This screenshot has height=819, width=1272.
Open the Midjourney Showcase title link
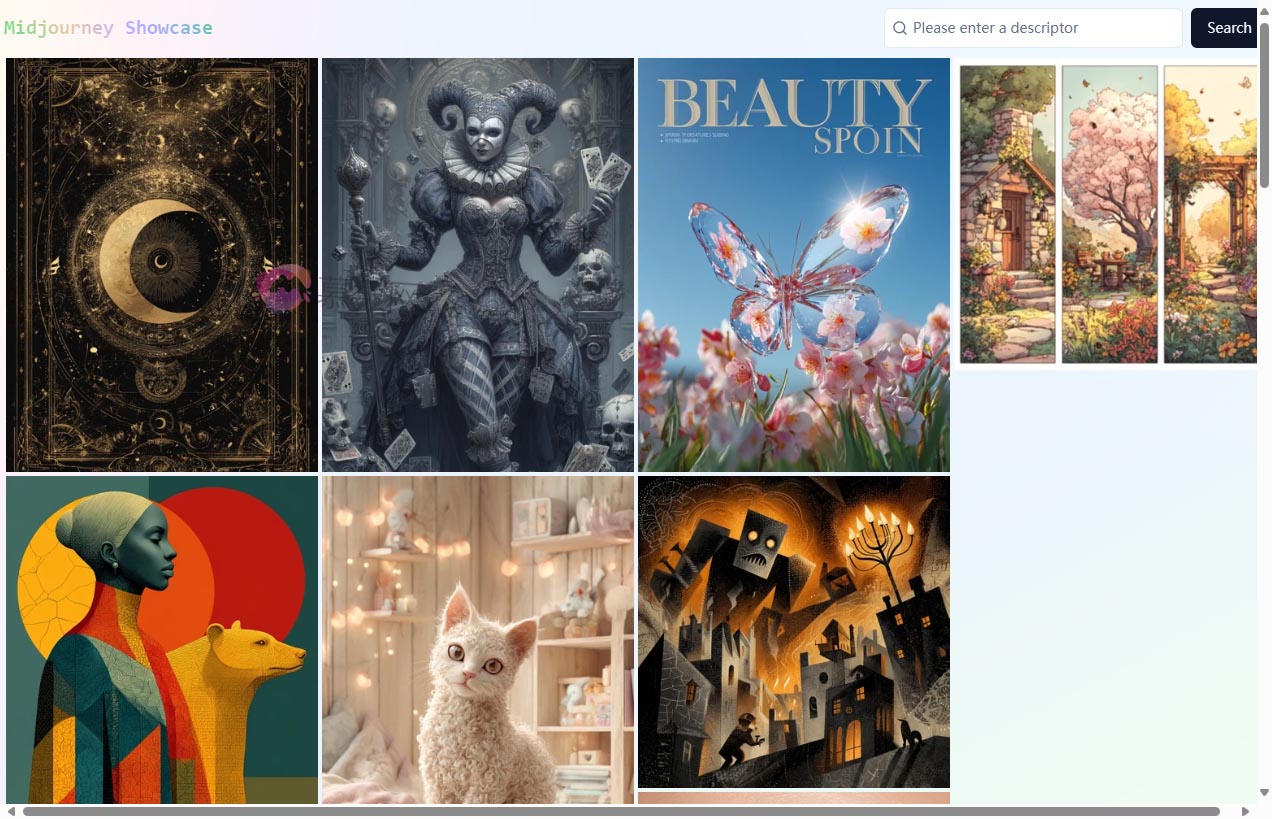point(108,28)
